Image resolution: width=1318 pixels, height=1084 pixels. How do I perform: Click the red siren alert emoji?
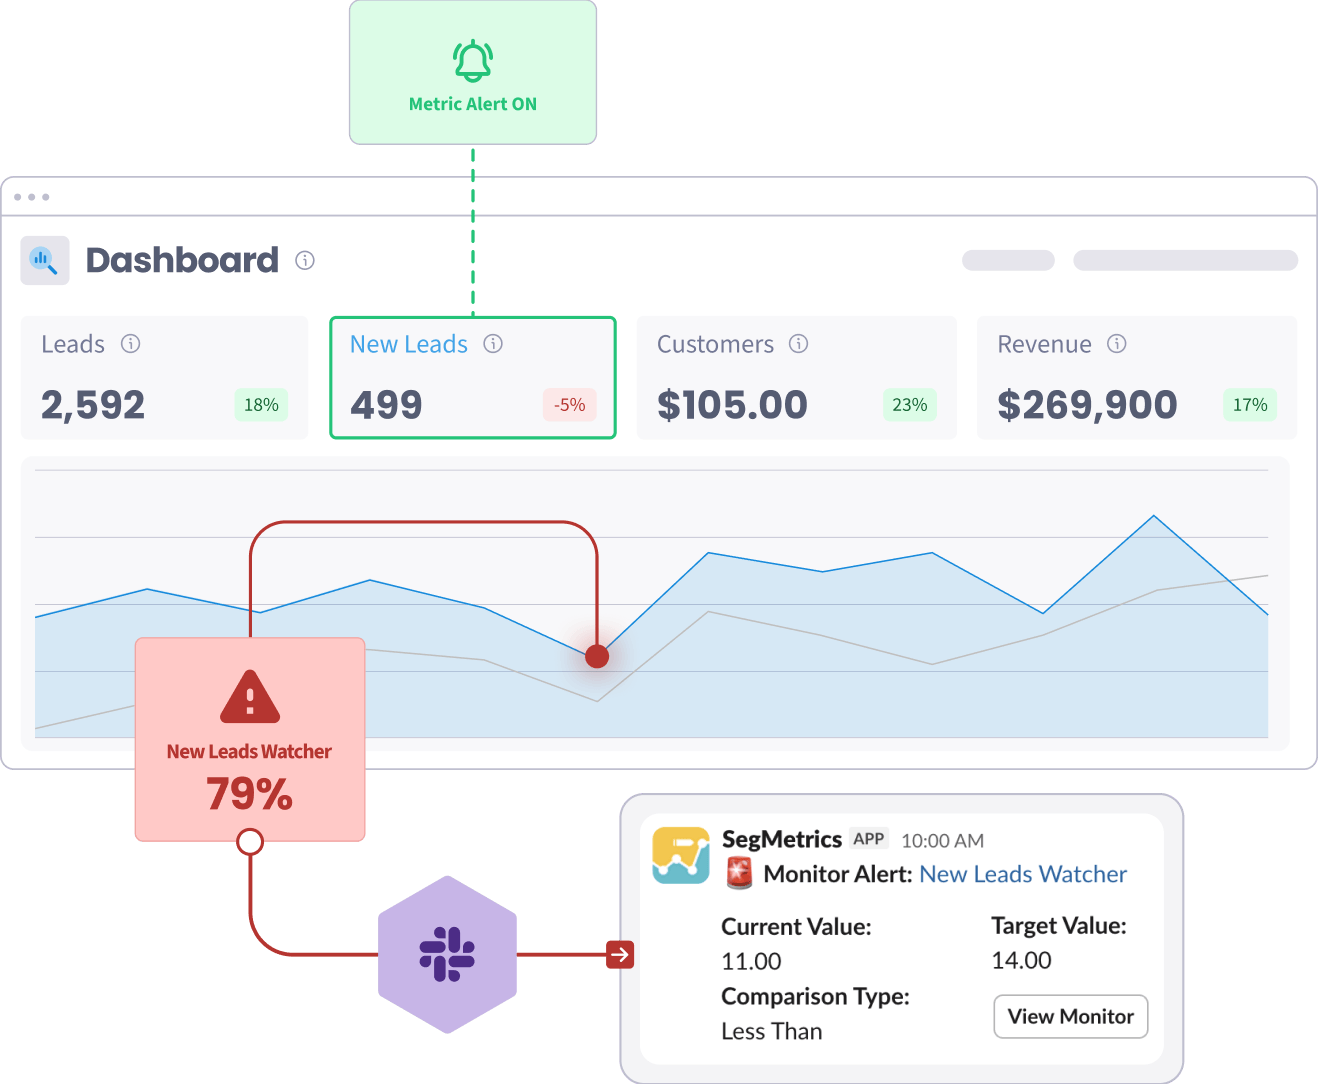[x=739, y=873]
